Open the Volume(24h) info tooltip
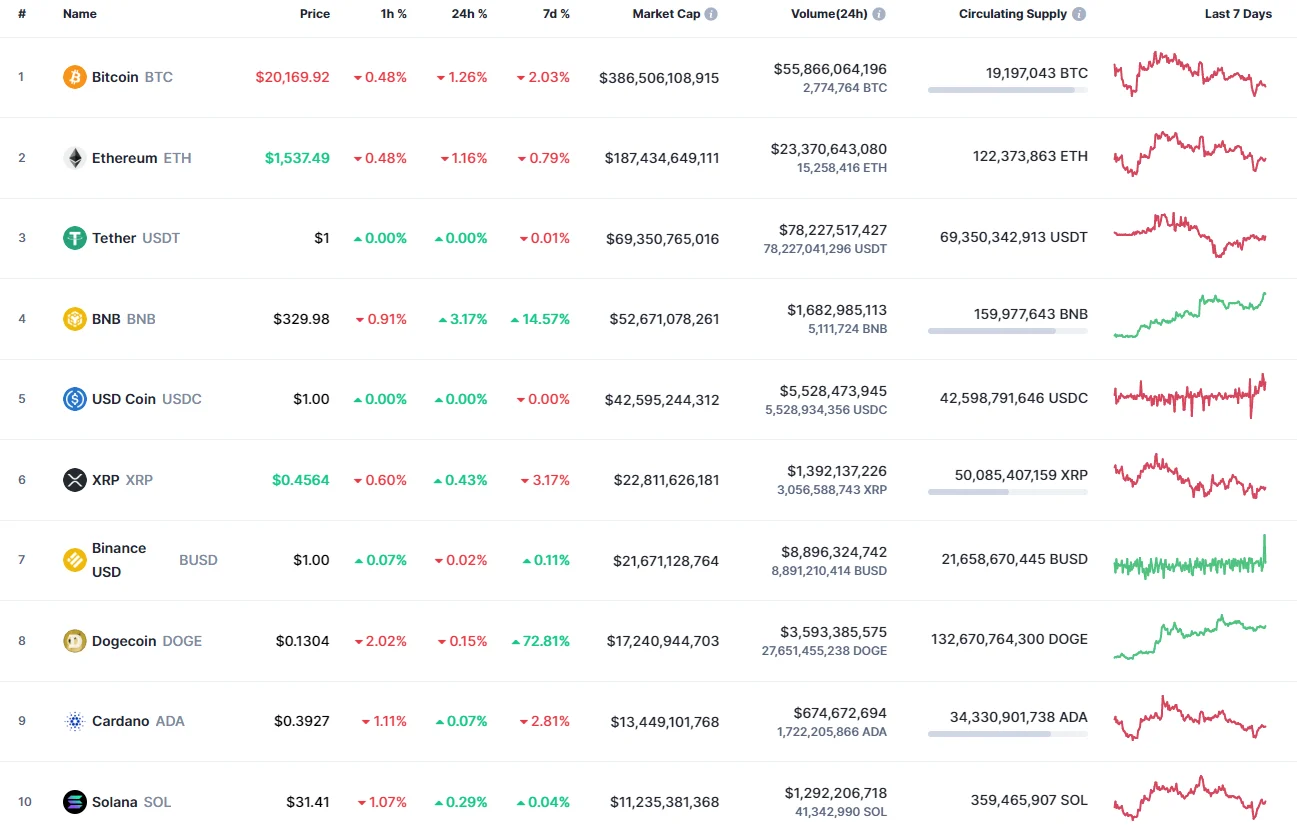 click(x=878, y=14)
